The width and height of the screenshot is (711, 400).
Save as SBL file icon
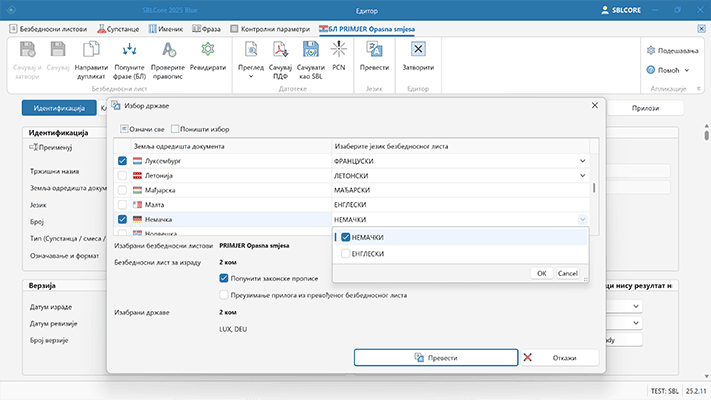coord(311,49)
